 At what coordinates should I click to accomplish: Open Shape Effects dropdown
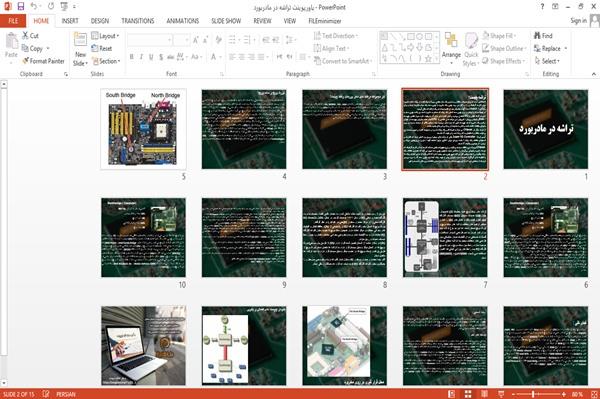(504, 61)
